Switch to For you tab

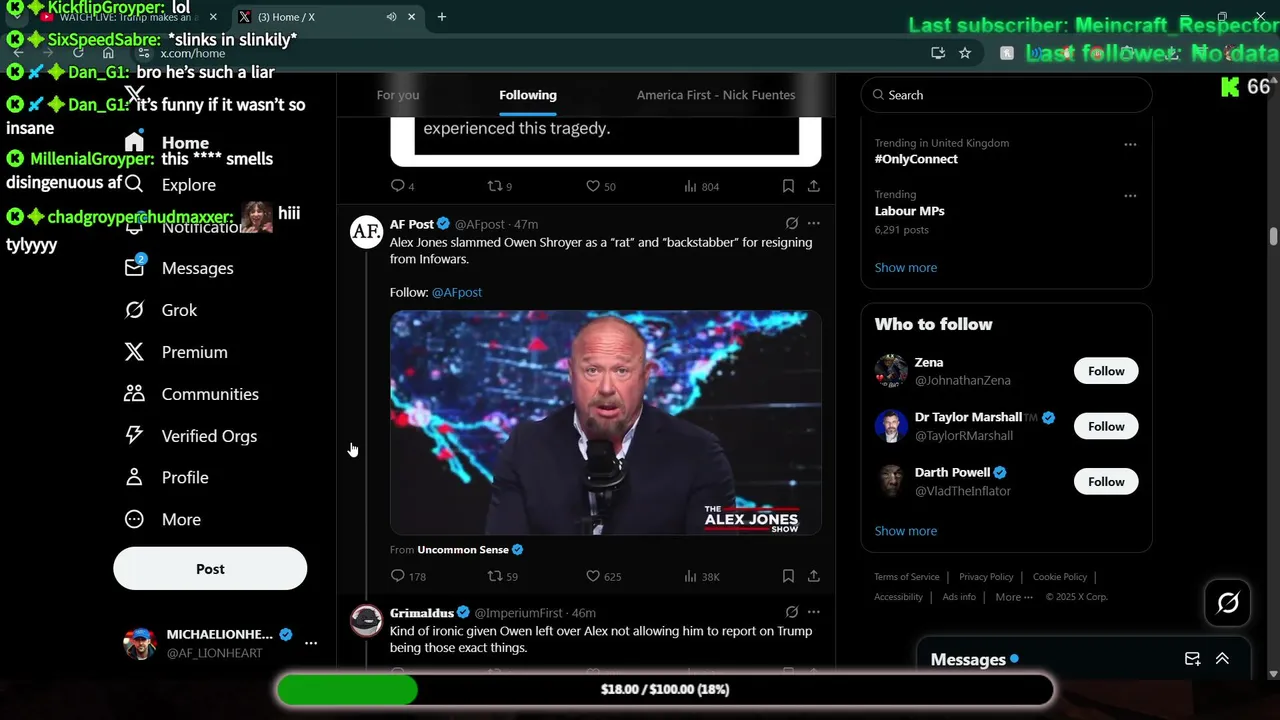tap(398, 95)
